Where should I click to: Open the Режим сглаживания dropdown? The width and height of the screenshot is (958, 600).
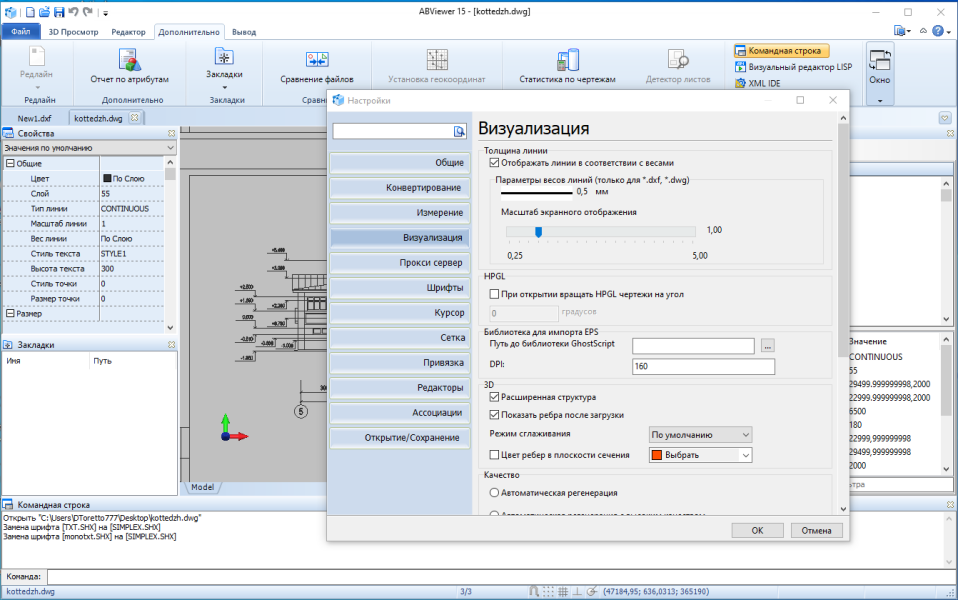coord(700,435)
